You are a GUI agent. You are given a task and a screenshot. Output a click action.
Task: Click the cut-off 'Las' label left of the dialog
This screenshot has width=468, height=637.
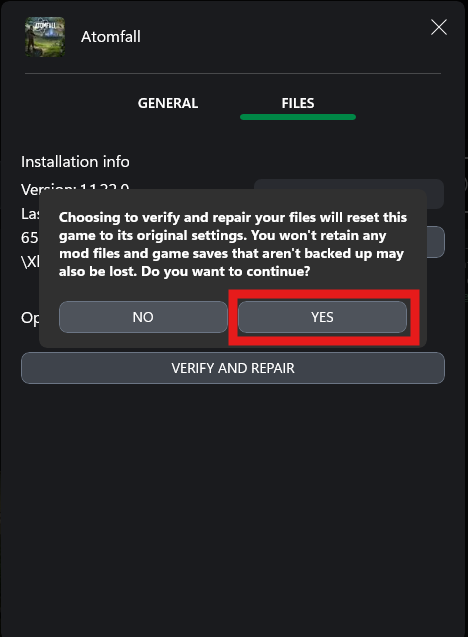coord(30,214)
